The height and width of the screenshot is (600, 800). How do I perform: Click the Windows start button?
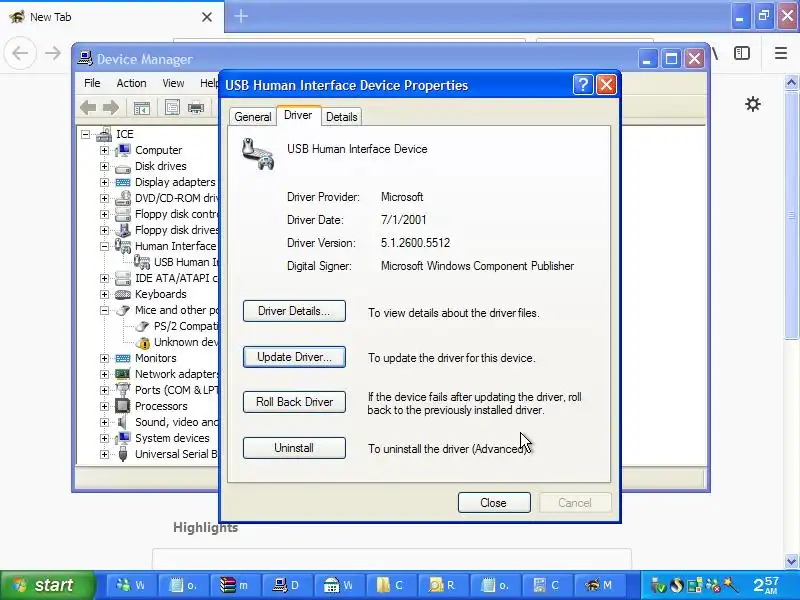pyautogui.click(x=47, y=585)
